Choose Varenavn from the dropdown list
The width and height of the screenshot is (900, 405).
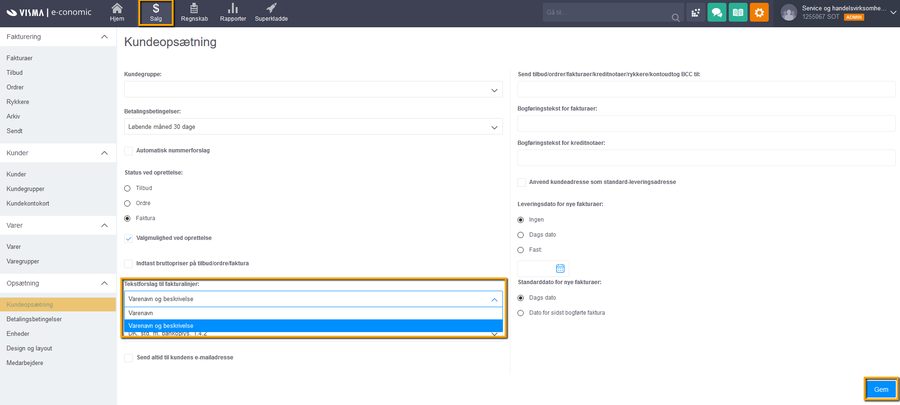313,313
